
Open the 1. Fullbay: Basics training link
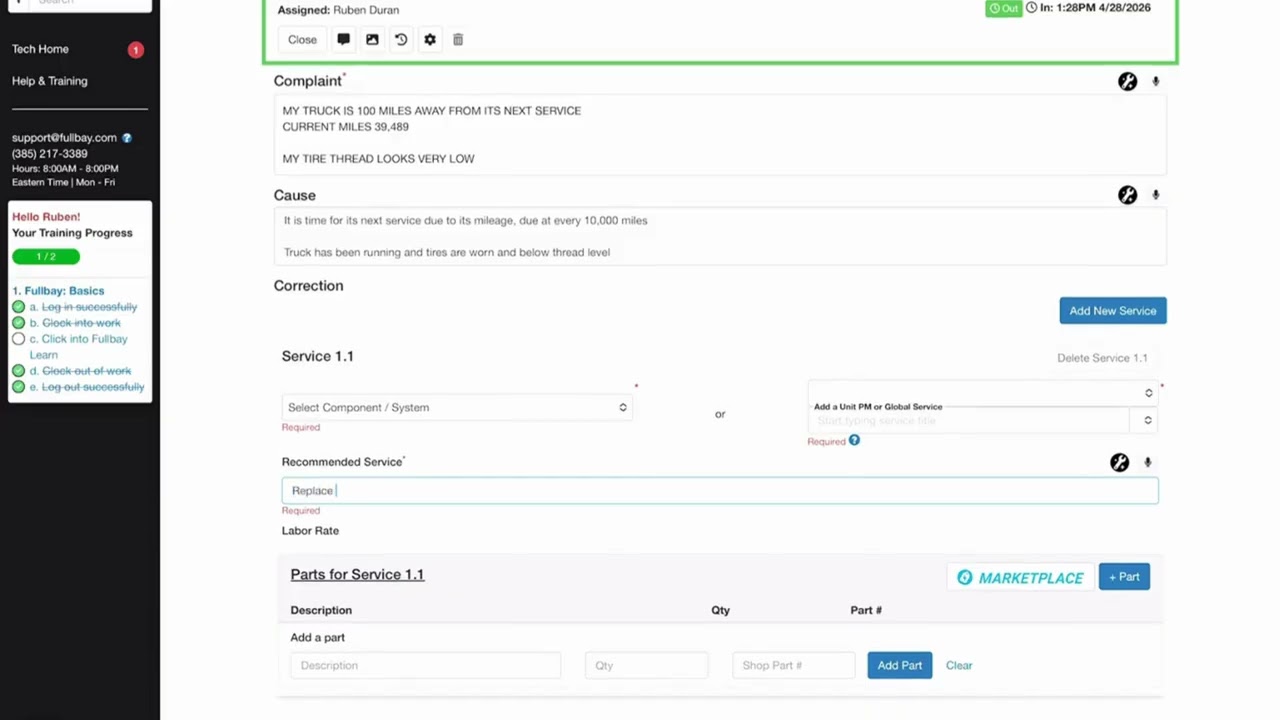[58, 291]
